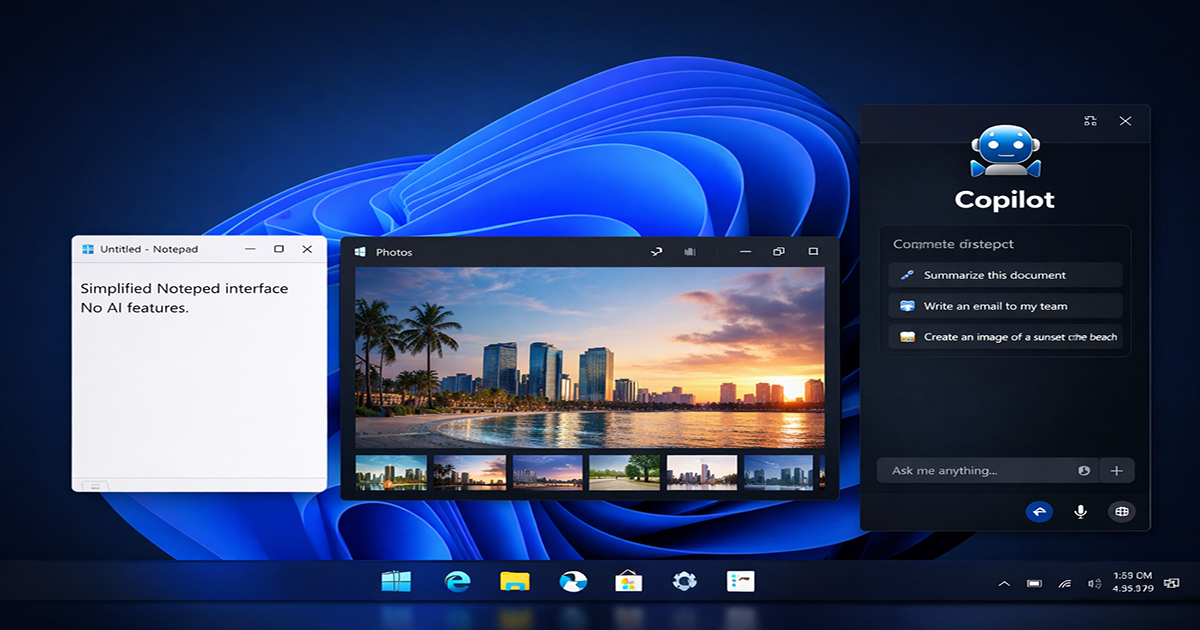
Task: Click the Windows Start button
Action: (x=396, y=582)
